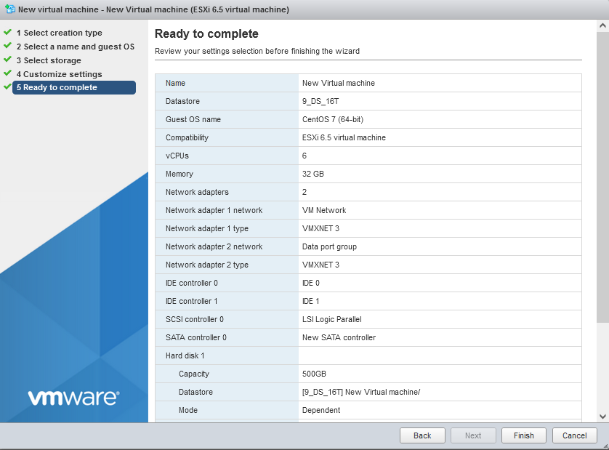This screenshot has height=450, width=609.
Task: Click the checkmark next to Customize settings
Action: pos(8,74)
